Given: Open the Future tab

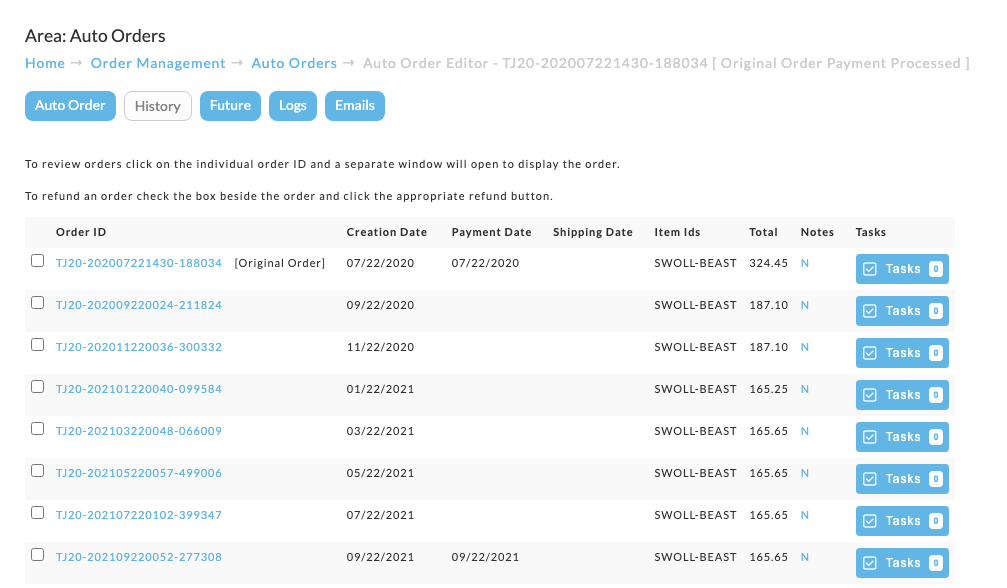Looking at the screenshot, I should (x=230, y=106).
